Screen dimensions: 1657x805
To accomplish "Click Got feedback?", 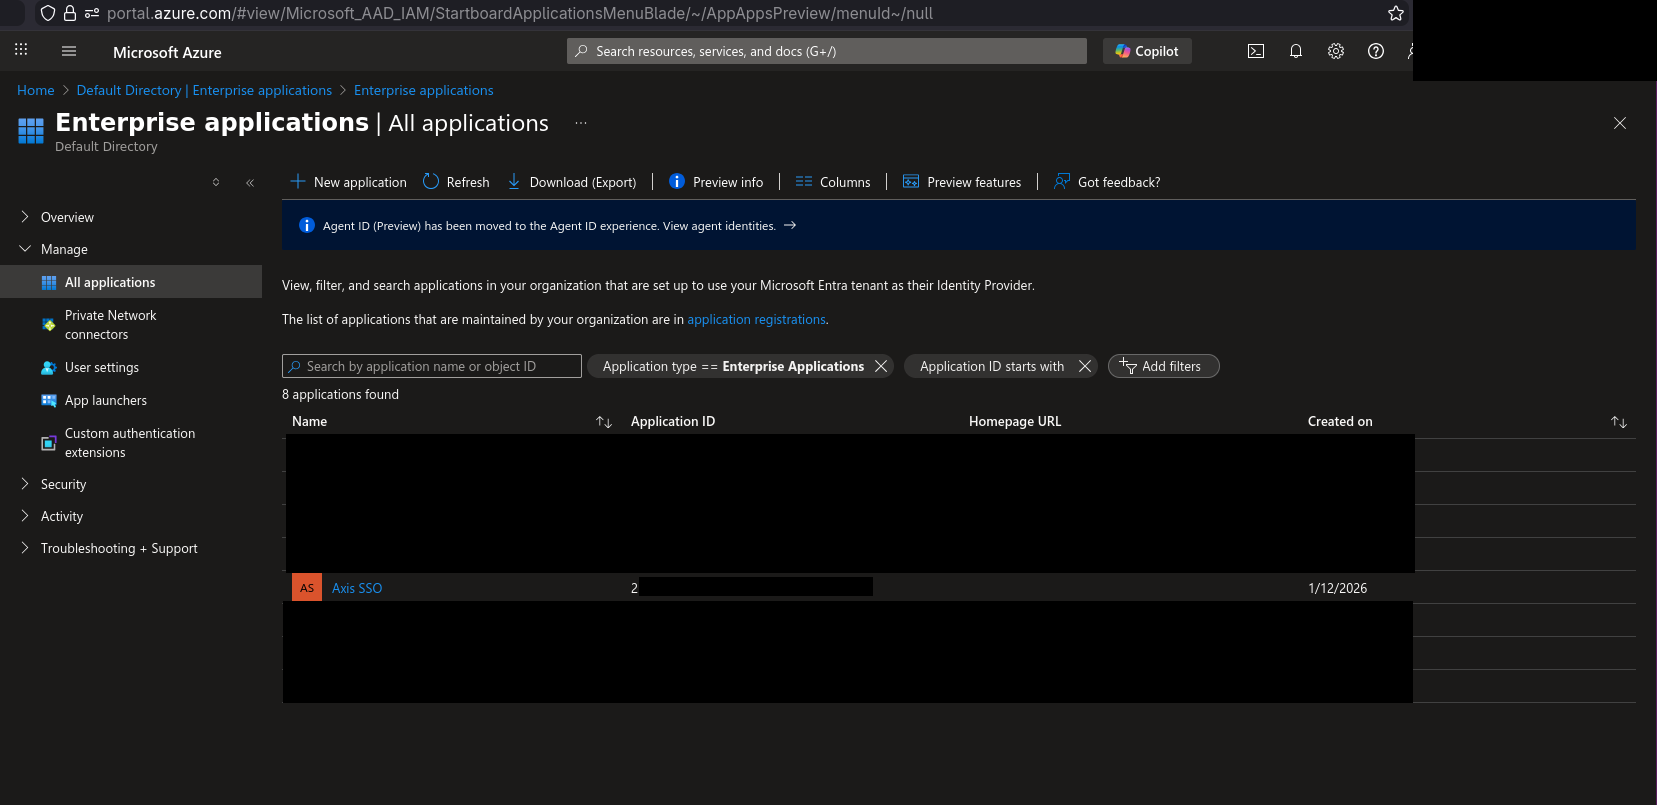I will coord(1107,182).
